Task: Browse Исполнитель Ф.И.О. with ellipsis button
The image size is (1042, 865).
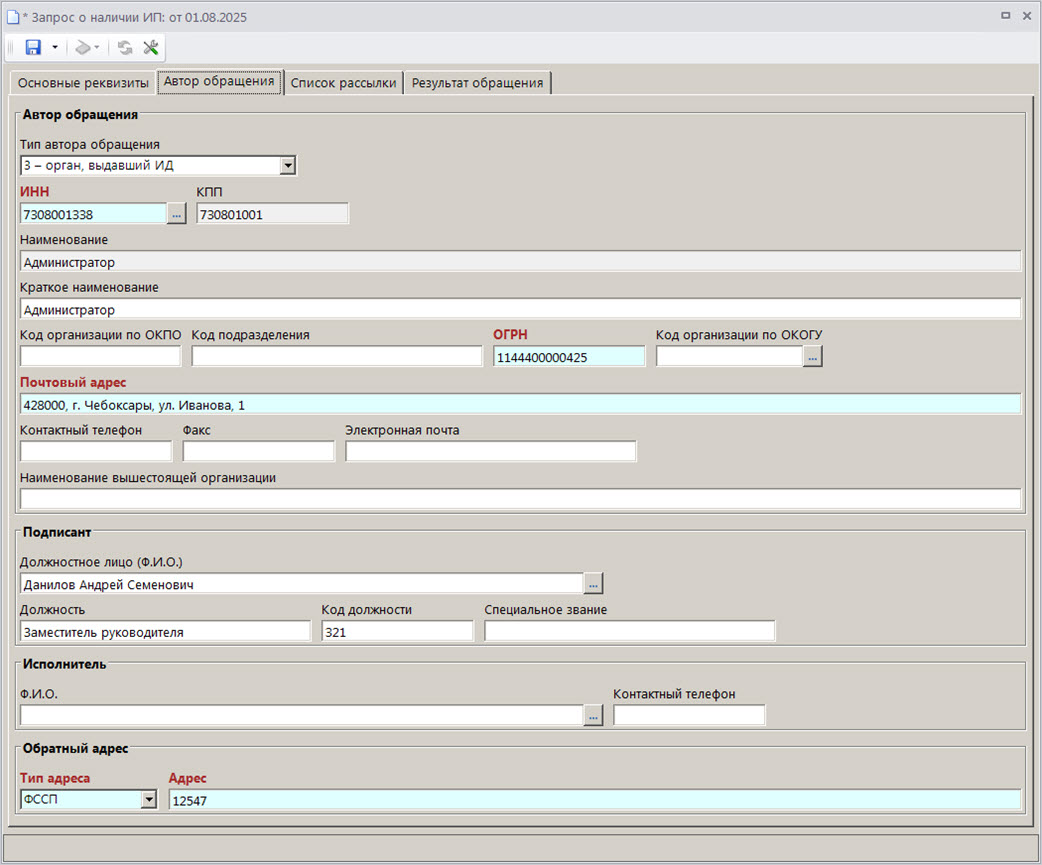Action: click(593, 715)
